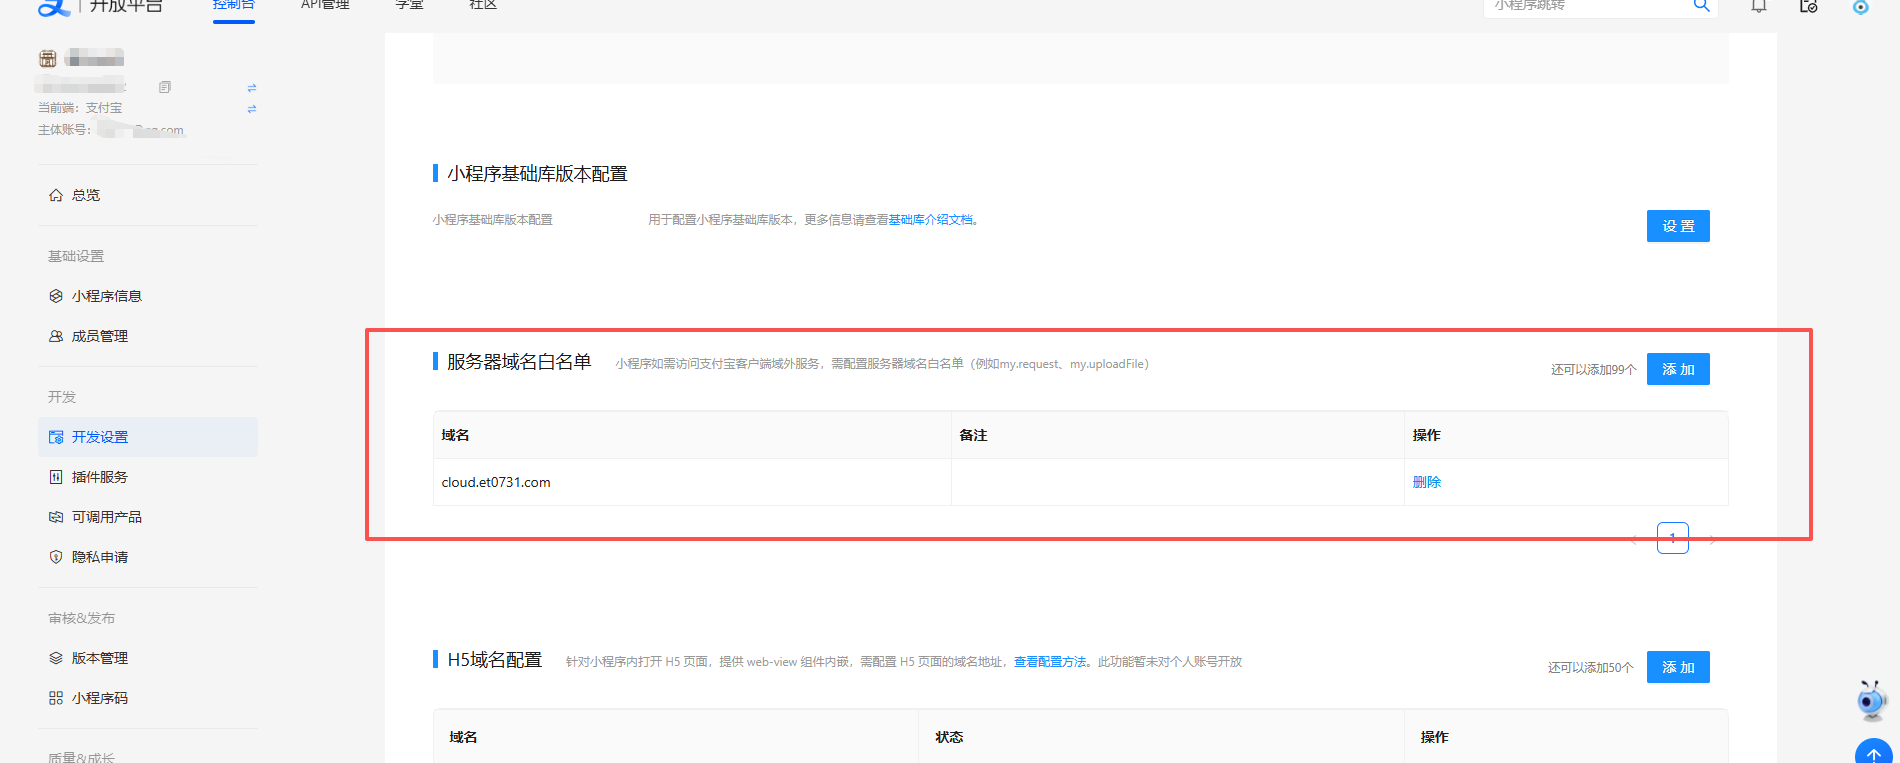Click the document-check icon in top bar
The height and width of the screenshot is (763, 1900).
pos(1808,6)
